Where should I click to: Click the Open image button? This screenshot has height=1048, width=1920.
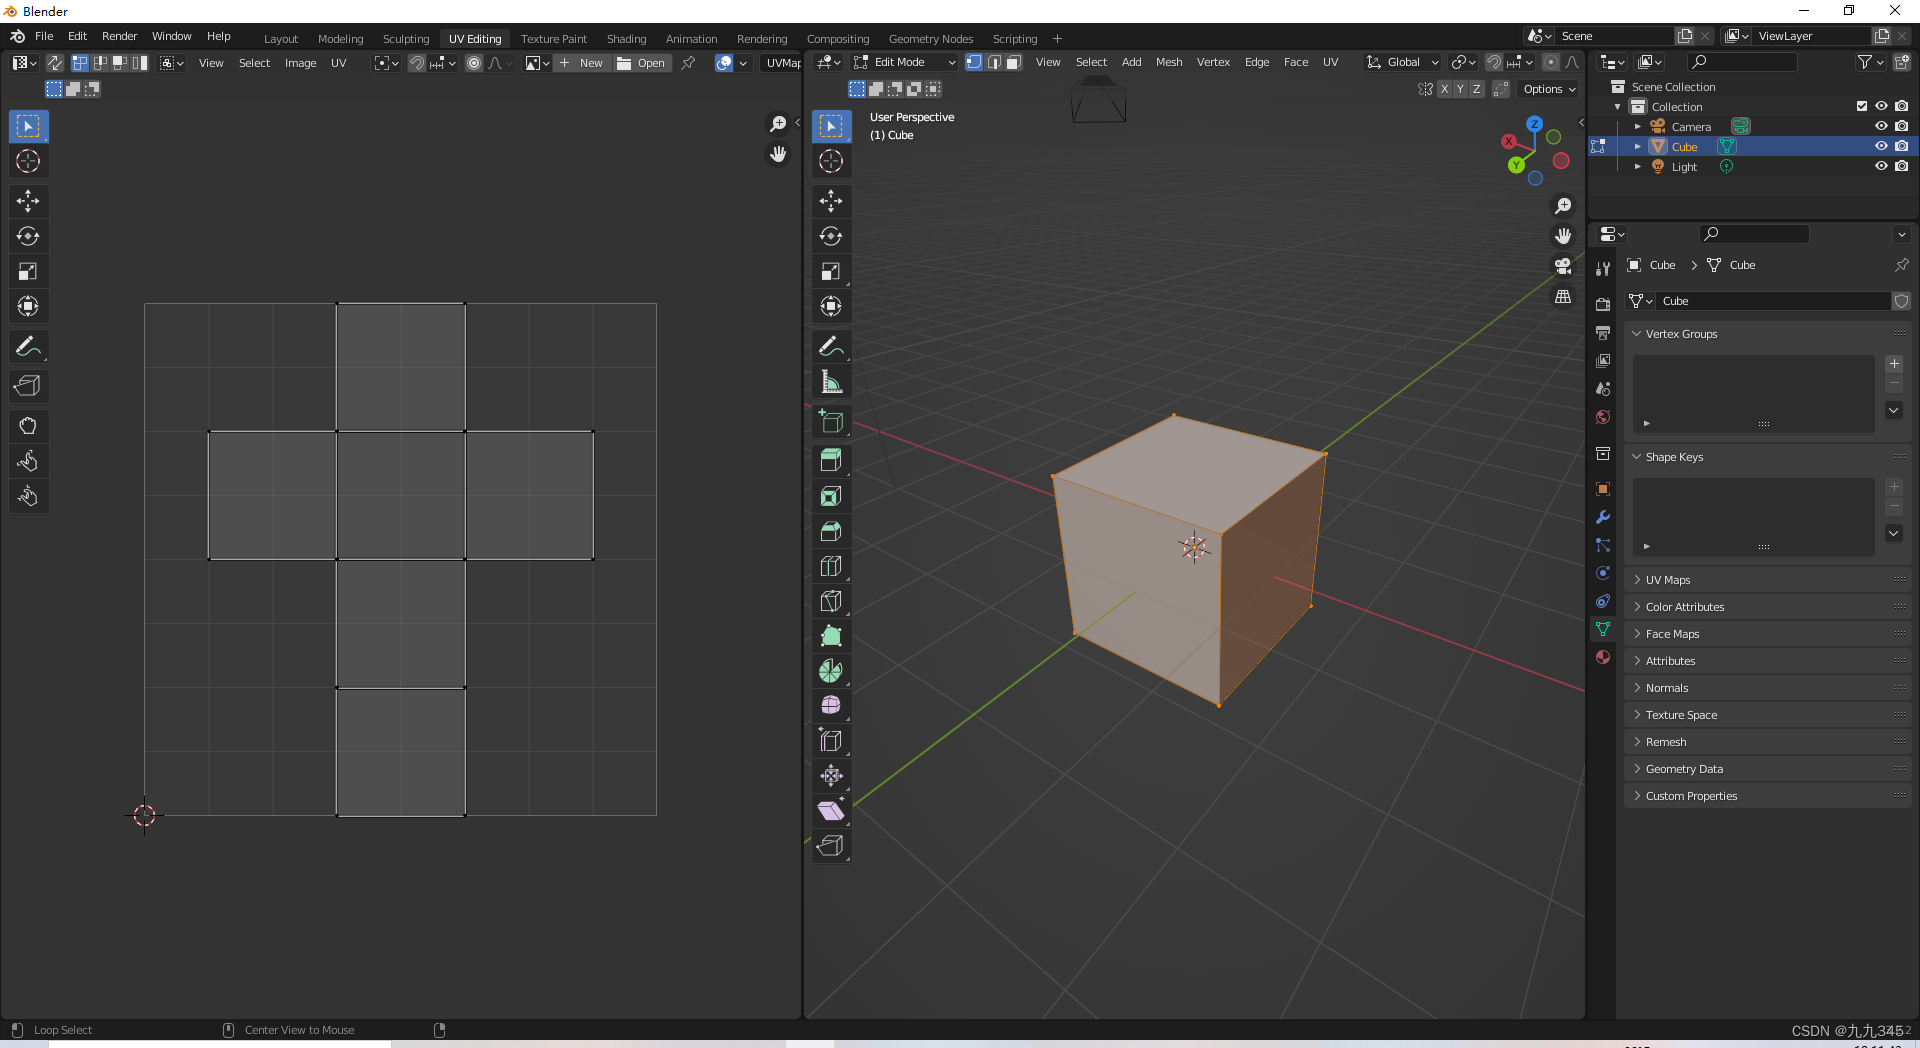642,63
